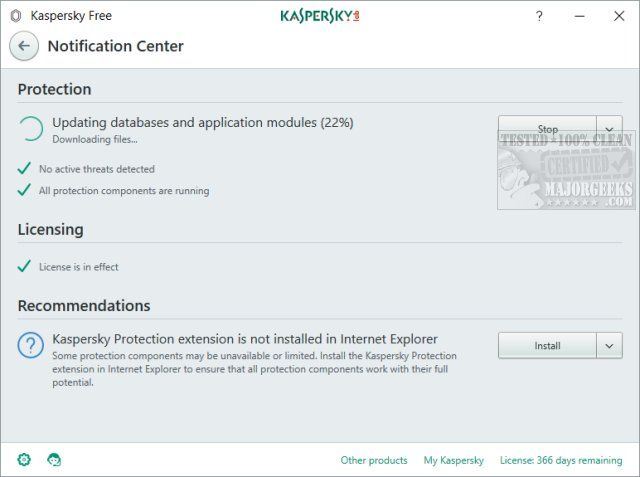Expand the dropdown arrow next to Install
The width and height of the screenshot is (640, 477).
click(609, 346)
